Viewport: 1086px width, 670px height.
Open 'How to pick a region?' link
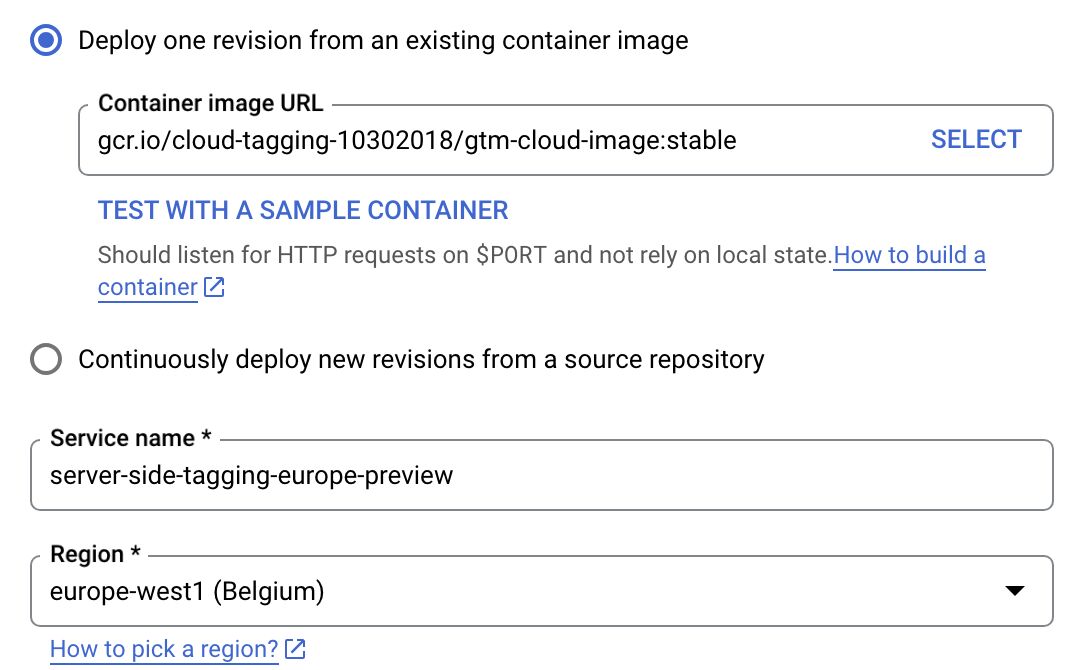tap(164, 649)
